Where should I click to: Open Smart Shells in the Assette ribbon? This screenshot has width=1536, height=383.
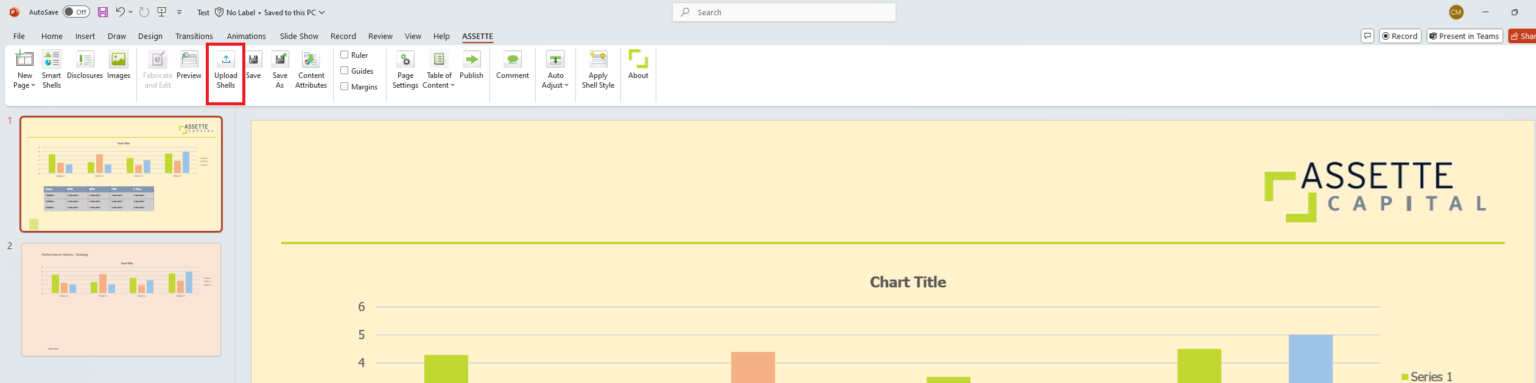[x=51, y=69]
